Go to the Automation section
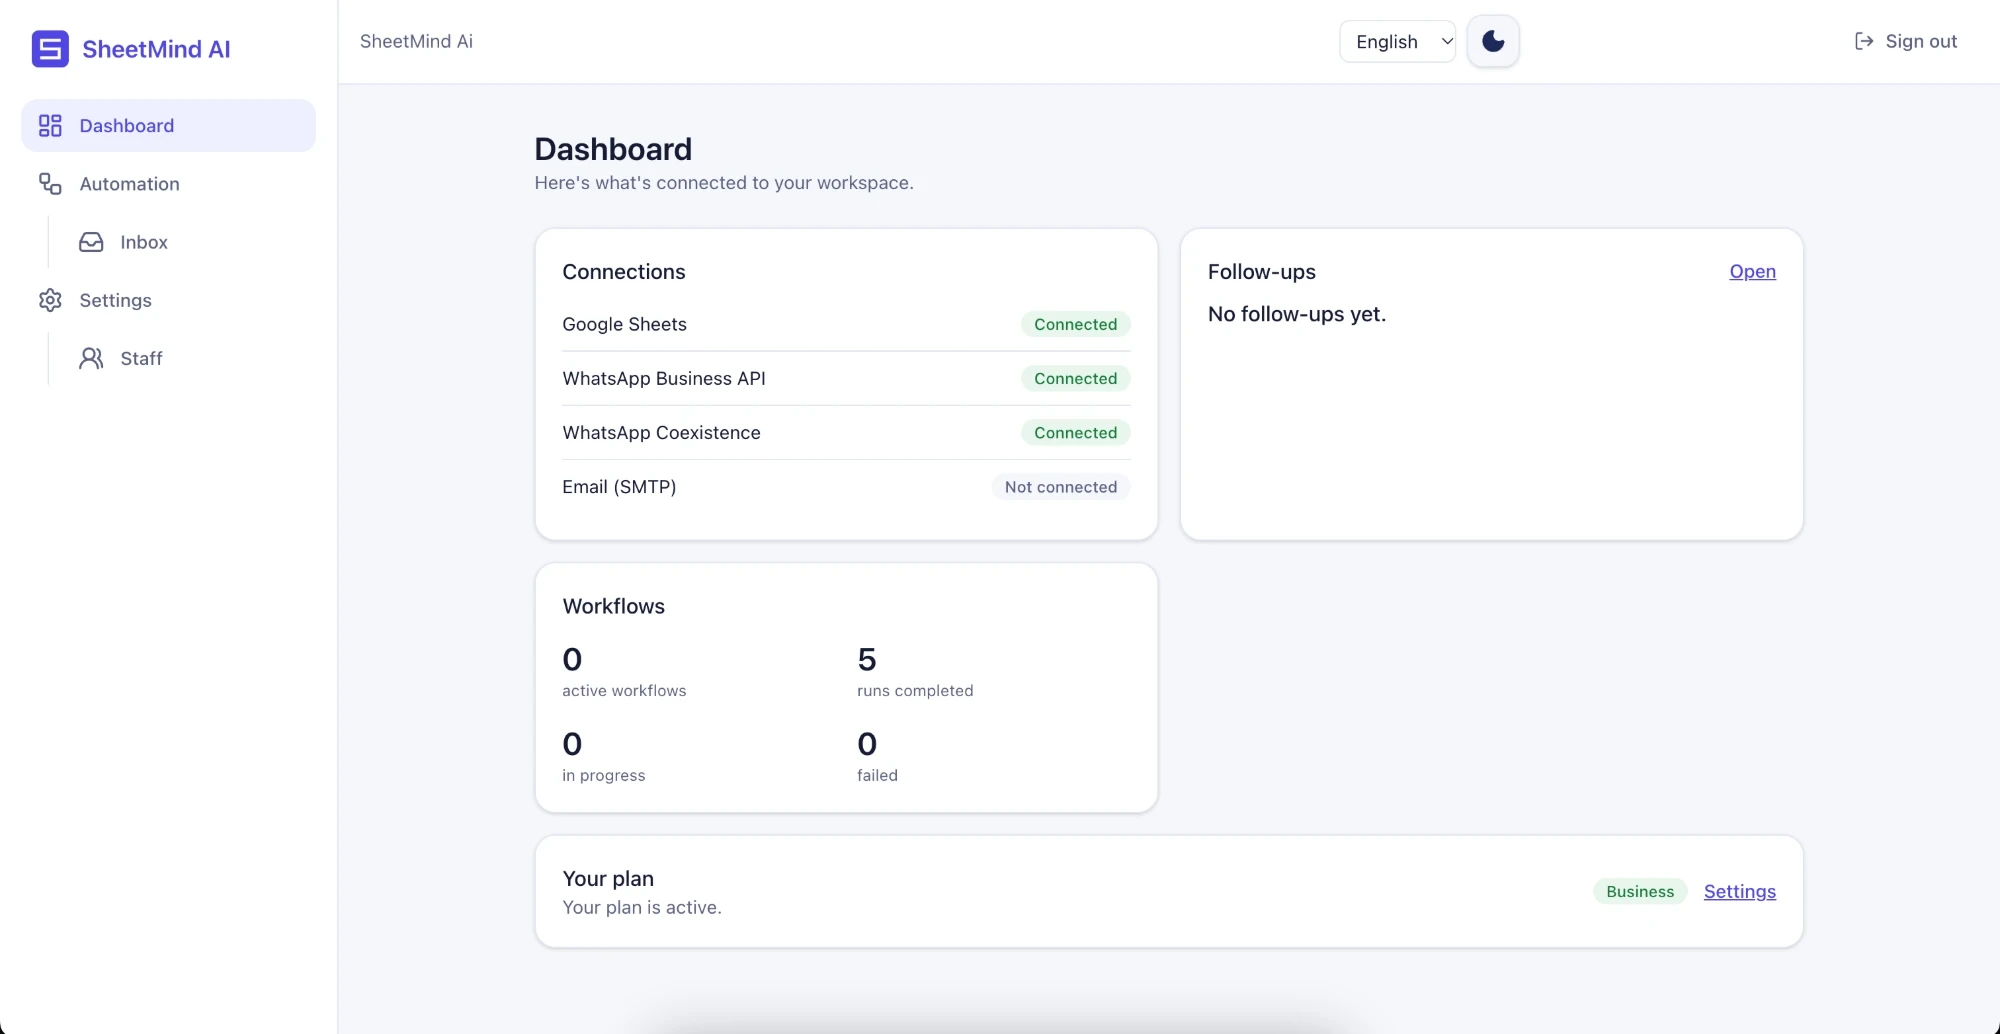 pos(168,183)
